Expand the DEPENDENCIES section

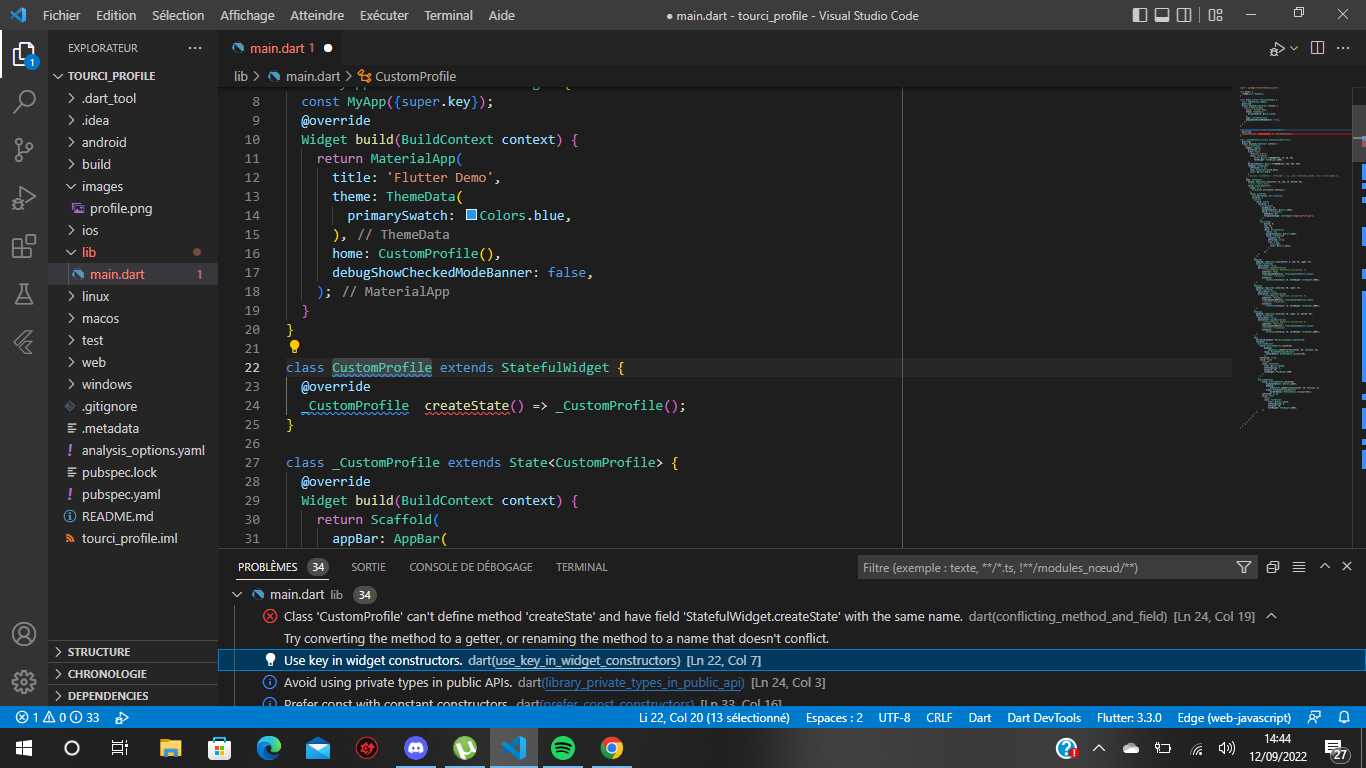[x=133, y=696]
